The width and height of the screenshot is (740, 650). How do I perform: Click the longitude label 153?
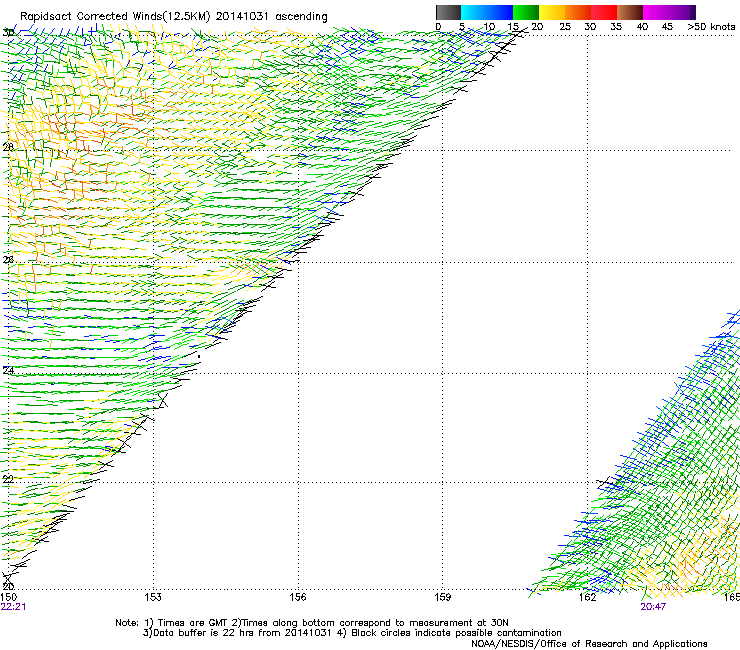153,597
